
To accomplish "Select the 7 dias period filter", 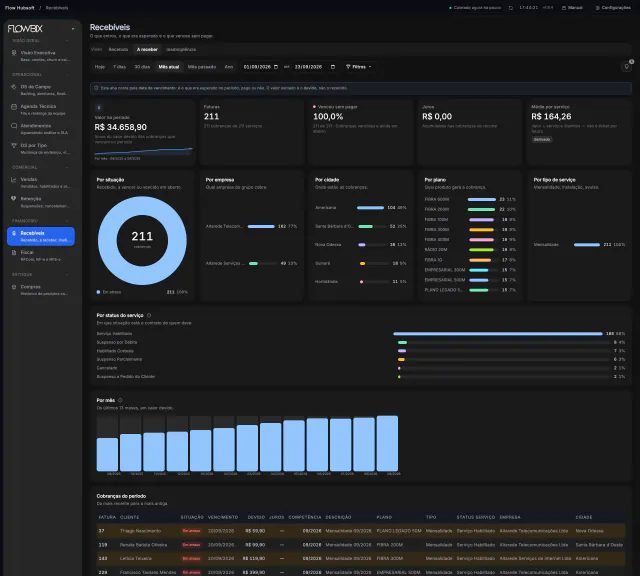I will point(120,67).
